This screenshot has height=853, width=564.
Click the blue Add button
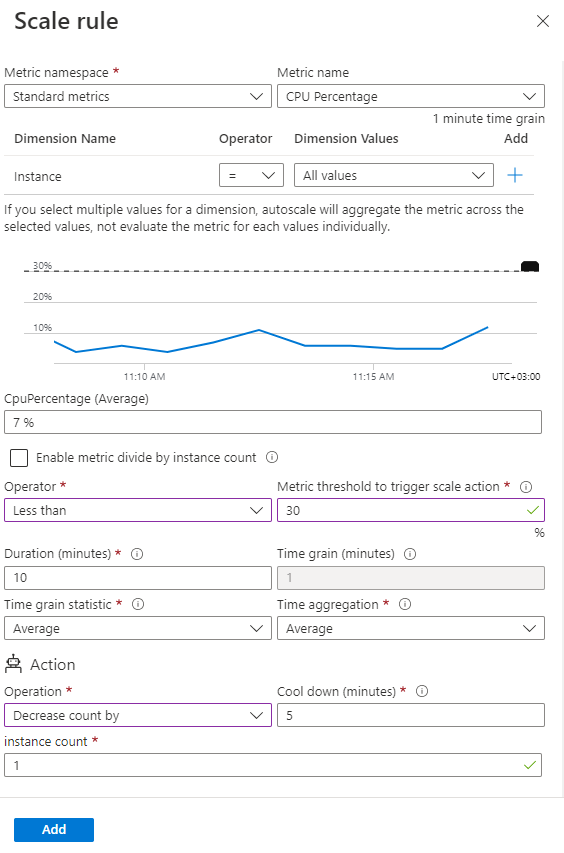pos(54,830)
